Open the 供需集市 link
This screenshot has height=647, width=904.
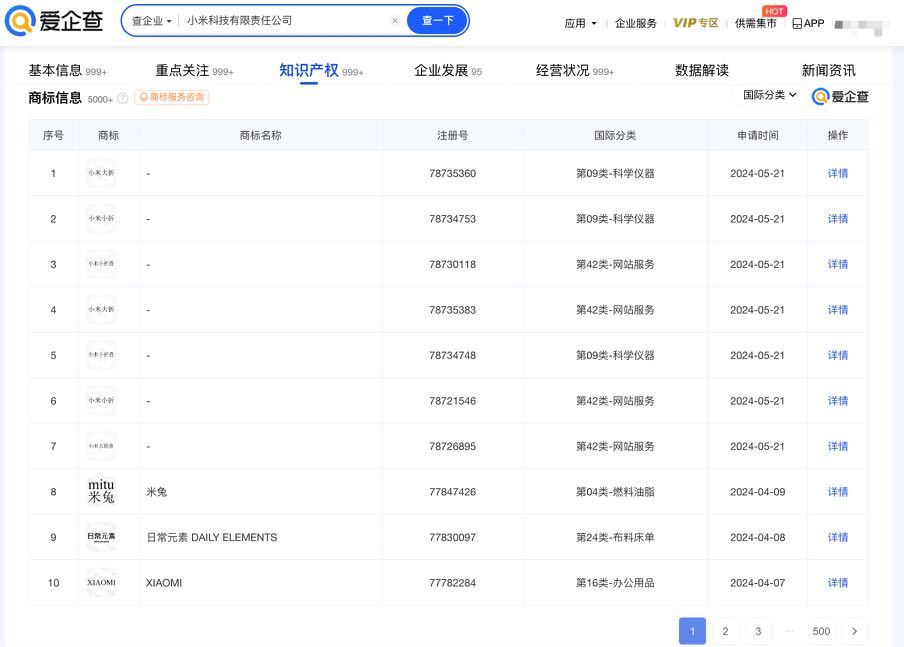point(756,23)
